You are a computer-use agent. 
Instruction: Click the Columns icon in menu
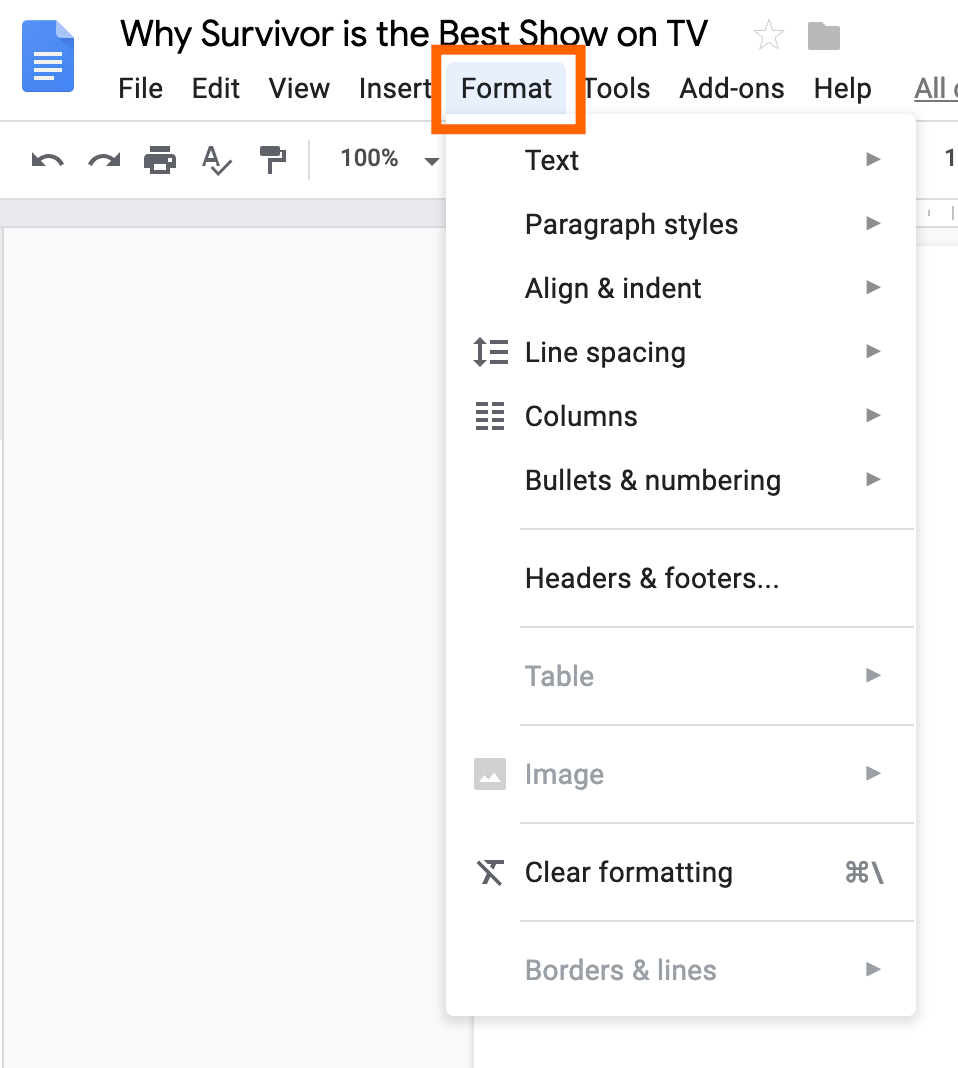(x=490, y=416)
